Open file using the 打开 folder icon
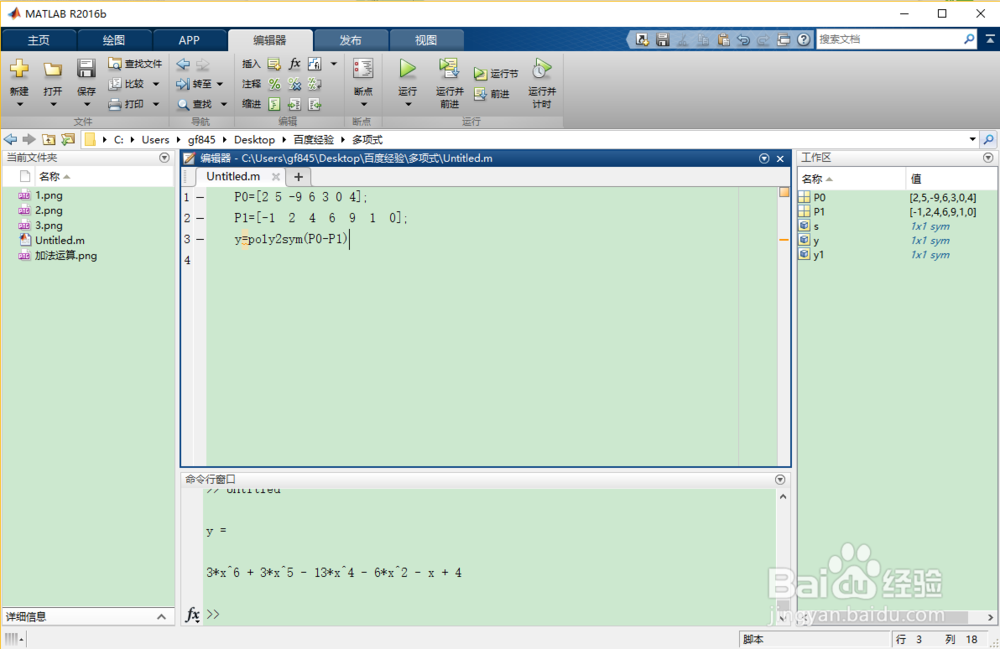Viewport: 1000px width, 649px height. [52, 69]
